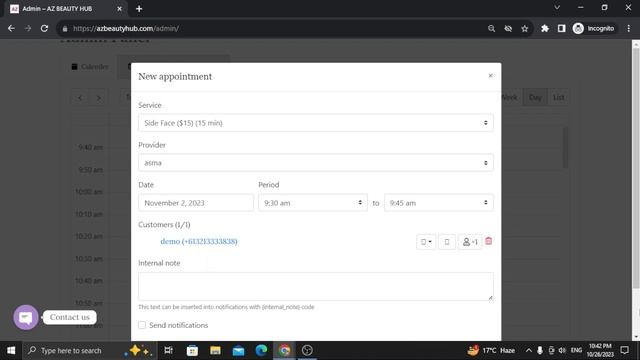Open the Chrome three-dot menu
The image size is (640, 360).
[629, 29]
